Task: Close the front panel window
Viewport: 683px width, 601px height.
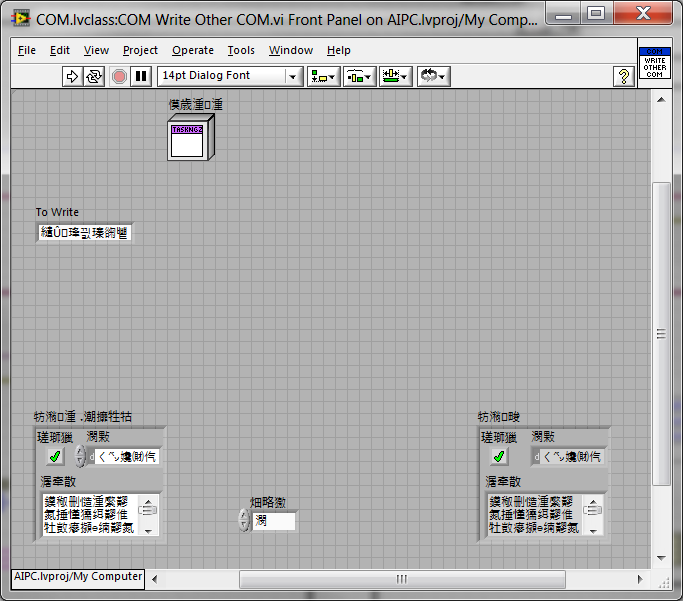Action: [x=643, y=14]
